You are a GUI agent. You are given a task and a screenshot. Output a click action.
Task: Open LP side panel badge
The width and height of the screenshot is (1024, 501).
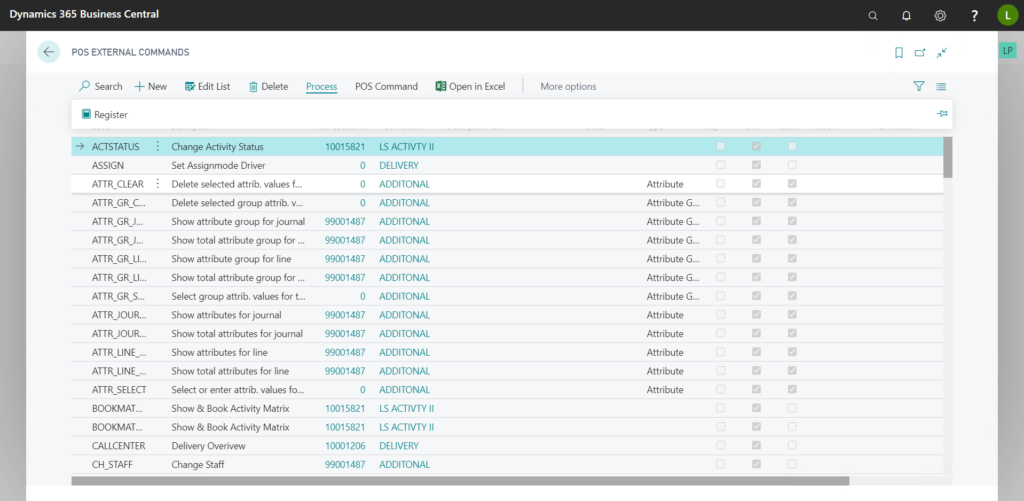(1008, 50)
